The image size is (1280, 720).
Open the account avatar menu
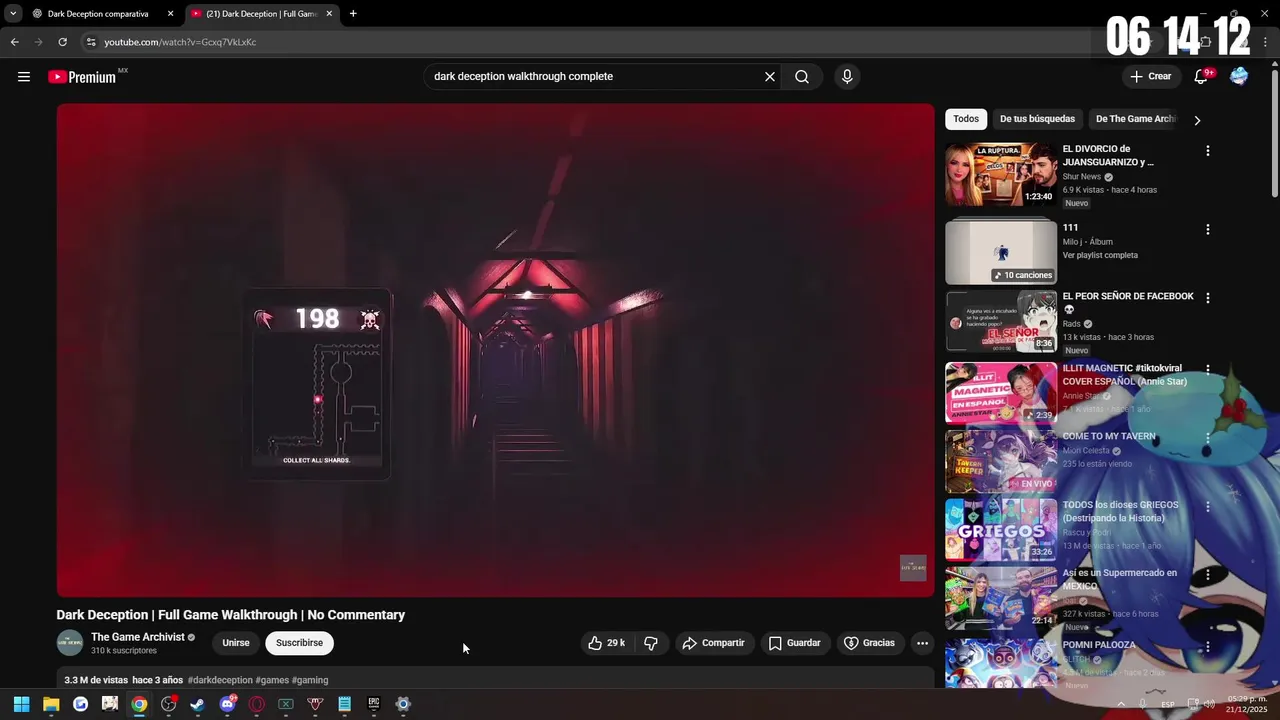[1239, 77]
